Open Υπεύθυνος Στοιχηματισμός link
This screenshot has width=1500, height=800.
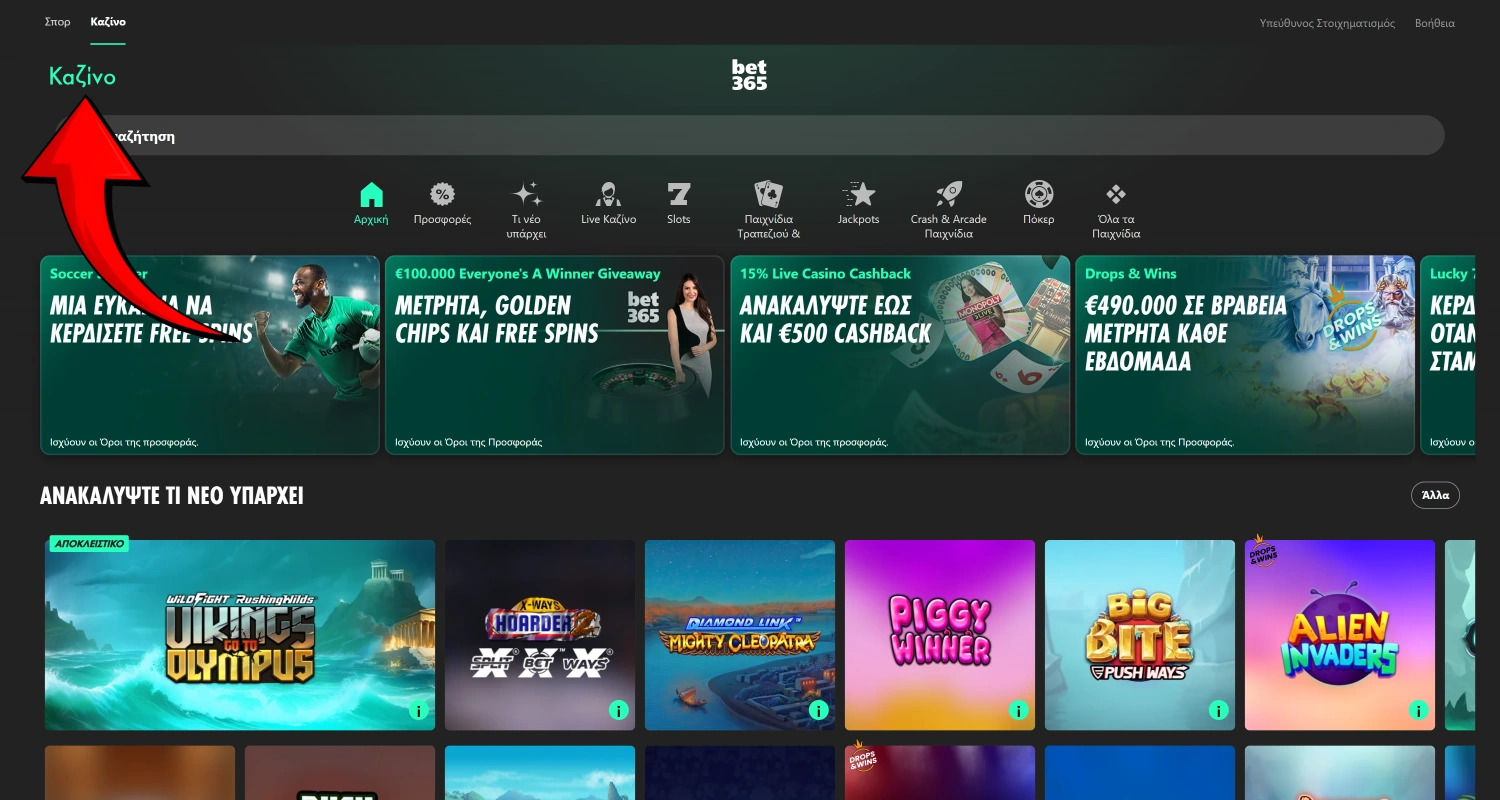[1327, 23]
